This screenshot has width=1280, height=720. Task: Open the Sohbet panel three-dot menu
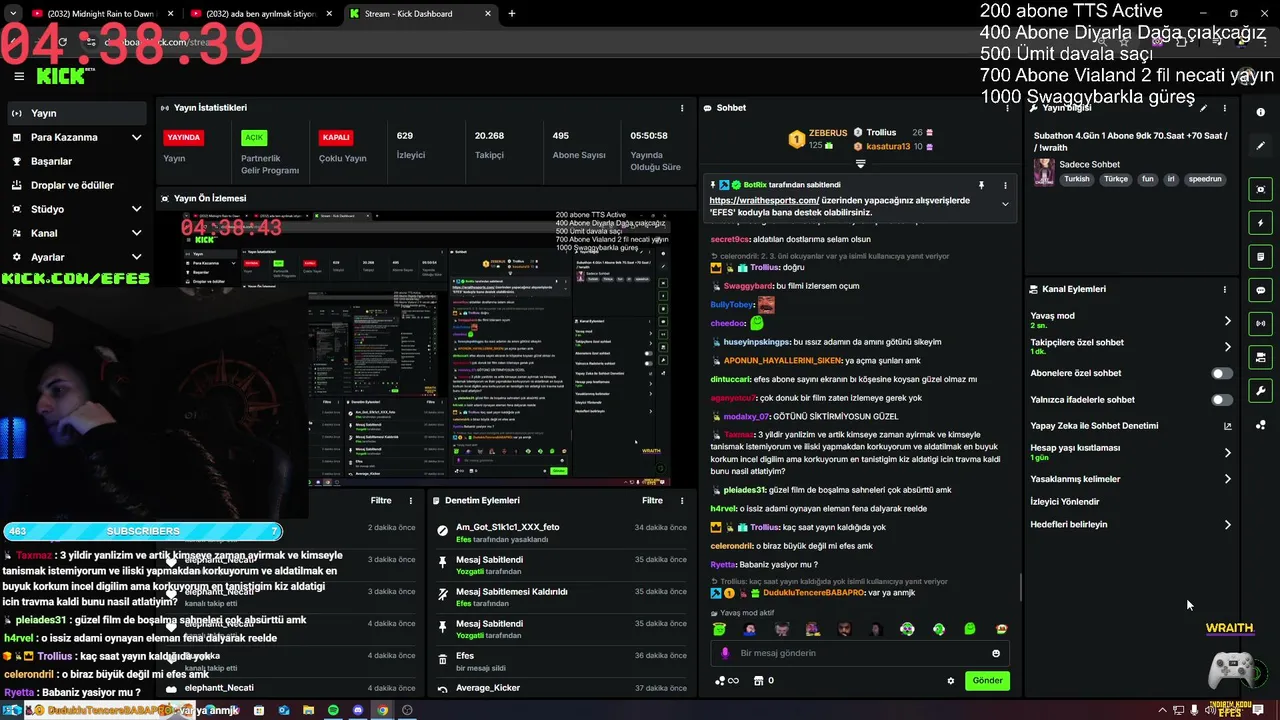(x=1005, y=108)
